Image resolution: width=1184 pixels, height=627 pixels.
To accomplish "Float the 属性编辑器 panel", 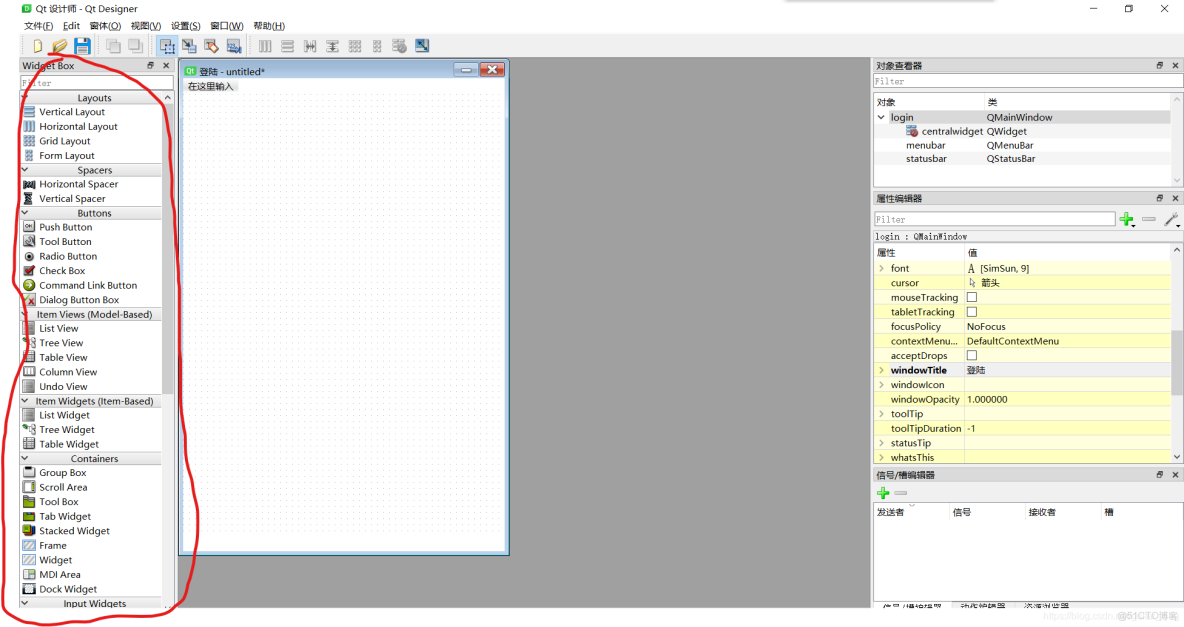I will click(1160, 198).
